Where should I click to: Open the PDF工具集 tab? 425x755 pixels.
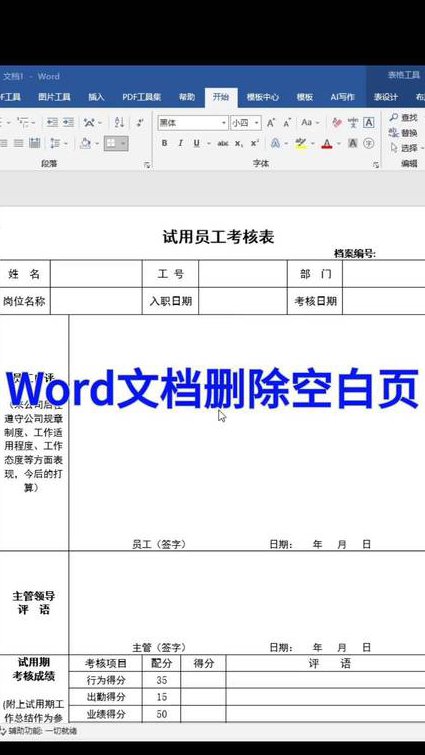[142, 97]
